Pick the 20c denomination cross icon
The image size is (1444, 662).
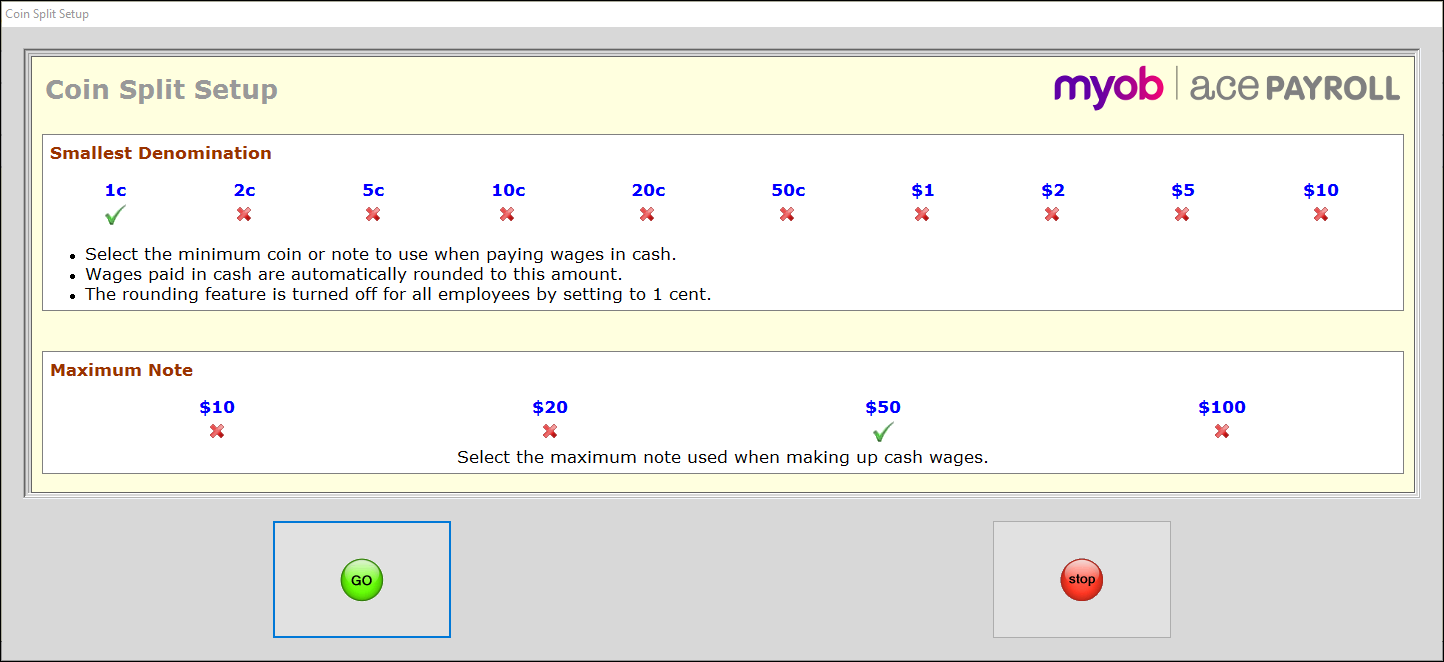tap(647, 214)
